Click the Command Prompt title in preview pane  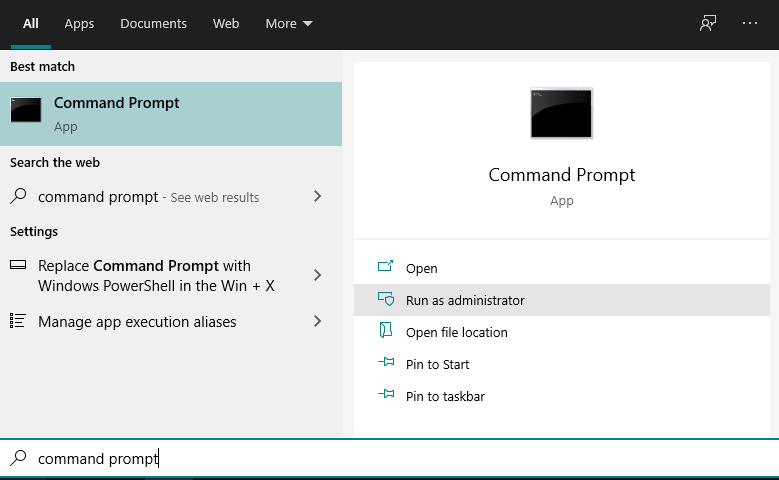561,175
